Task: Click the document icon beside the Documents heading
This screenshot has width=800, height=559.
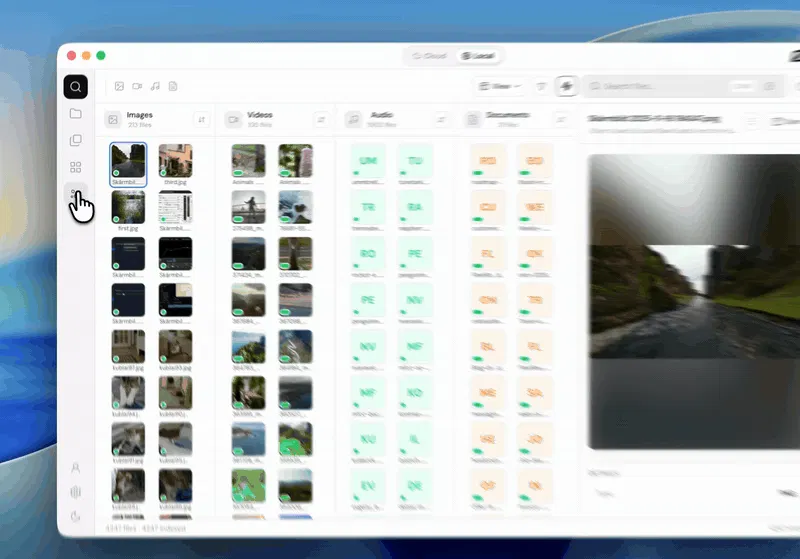Action: coord(473,119)
